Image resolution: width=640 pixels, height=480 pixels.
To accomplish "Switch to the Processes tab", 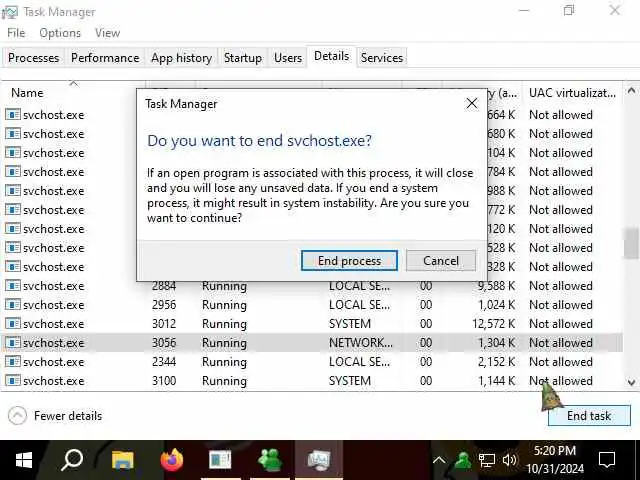I will click(x=33, y=58).
